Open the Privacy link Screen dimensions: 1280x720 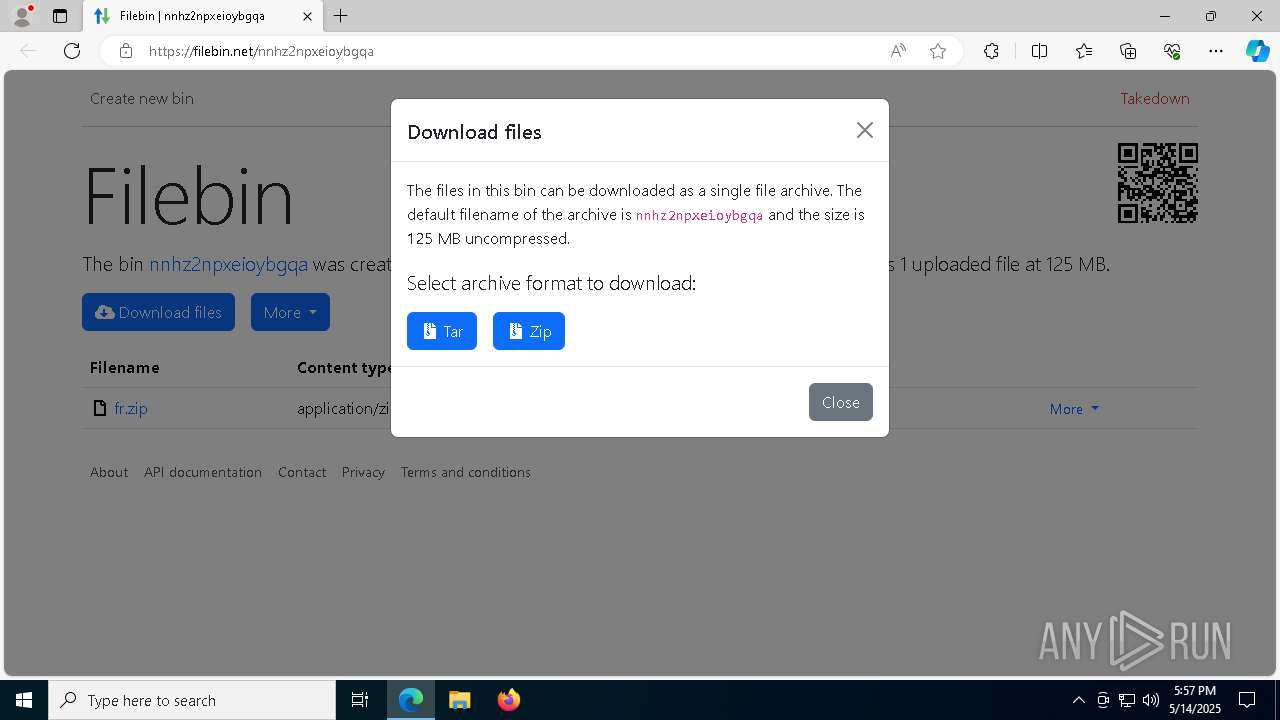point(363,472)
